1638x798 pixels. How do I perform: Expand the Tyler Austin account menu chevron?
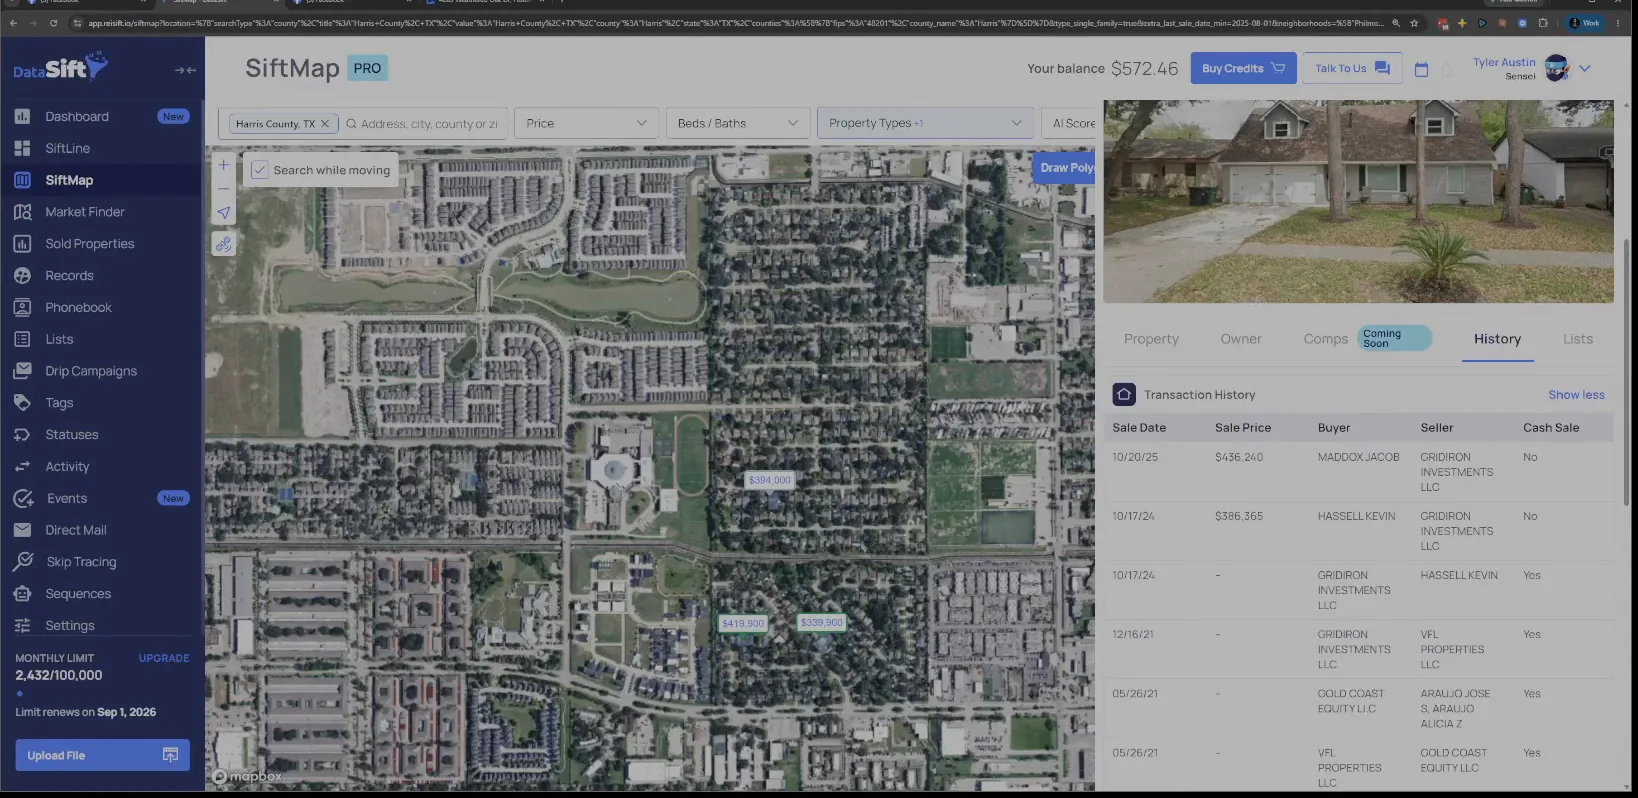1585,68
